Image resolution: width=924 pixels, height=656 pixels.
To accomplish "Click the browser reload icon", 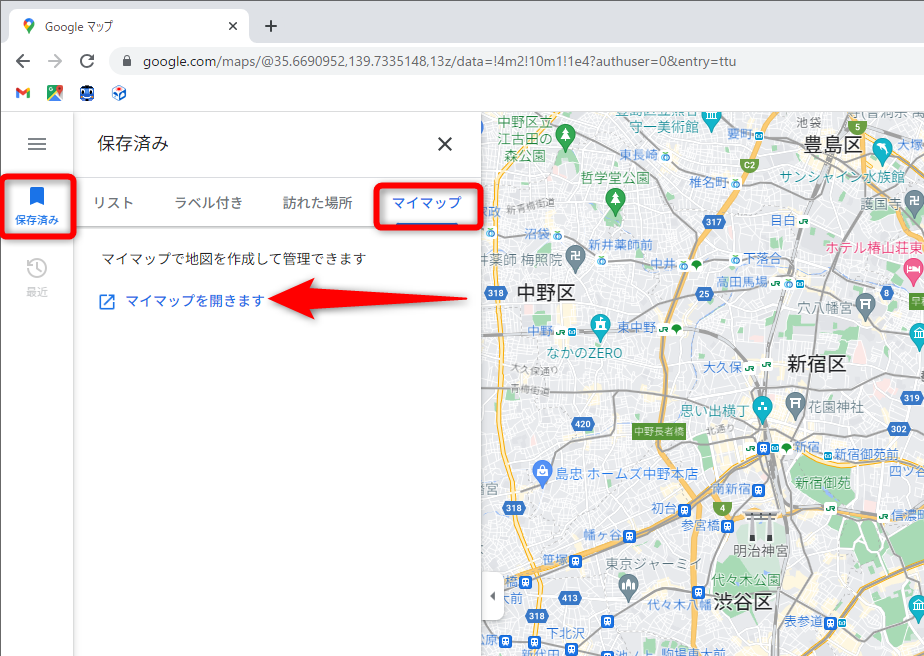I will 86,61.
